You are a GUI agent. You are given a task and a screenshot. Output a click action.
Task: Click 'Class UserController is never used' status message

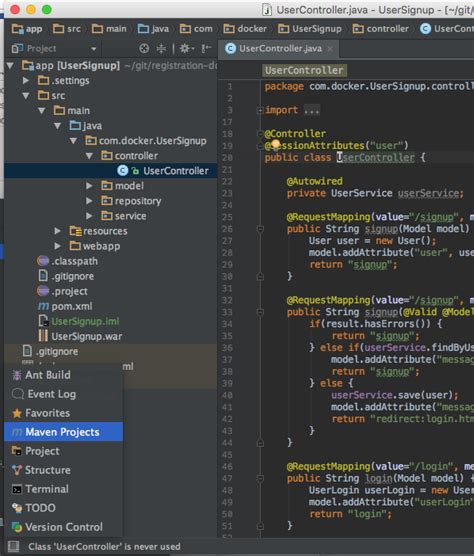[x=104, y=546]
